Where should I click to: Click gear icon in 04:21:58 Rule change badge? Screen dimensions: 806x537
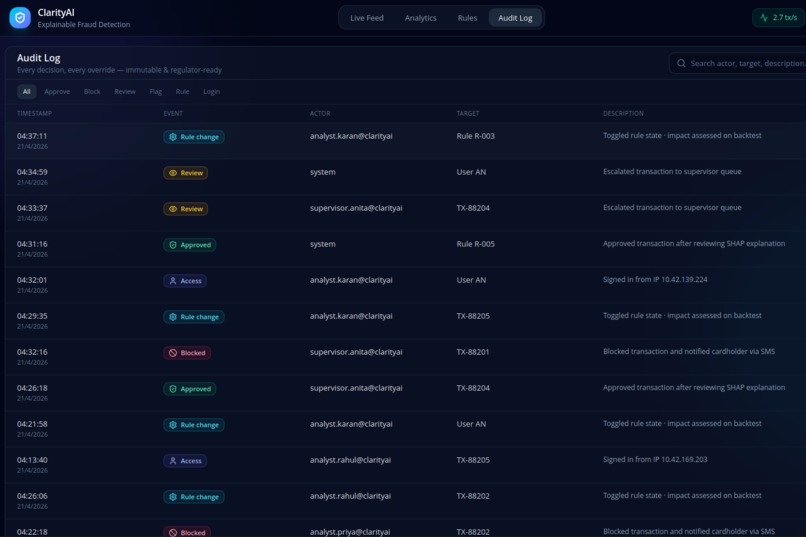tap(173, 424)
